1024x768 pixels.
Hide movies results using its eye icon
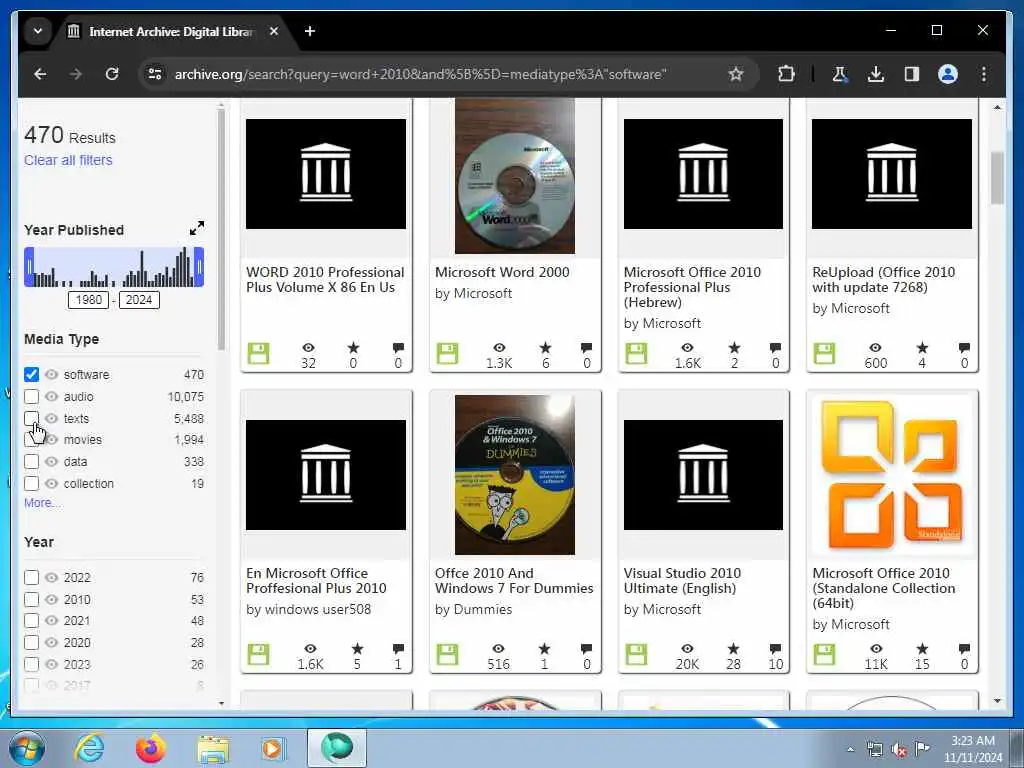[52, 440]
